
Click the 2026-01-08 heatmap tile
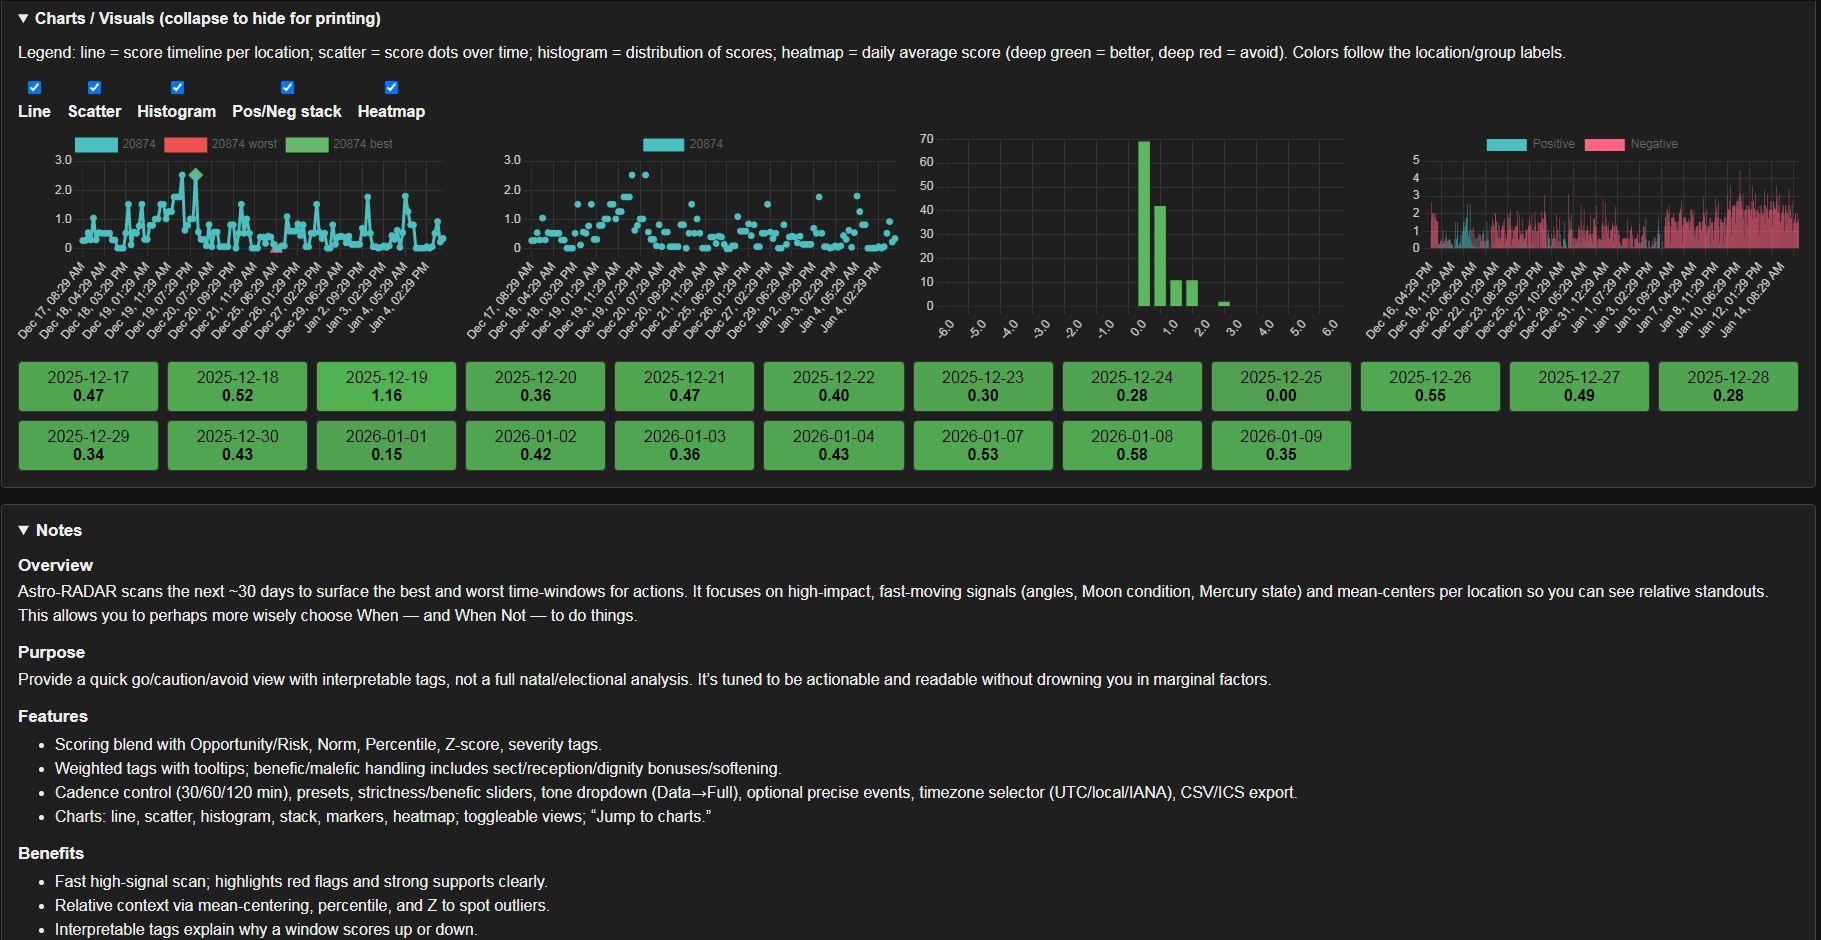(x=1132, y=445)
